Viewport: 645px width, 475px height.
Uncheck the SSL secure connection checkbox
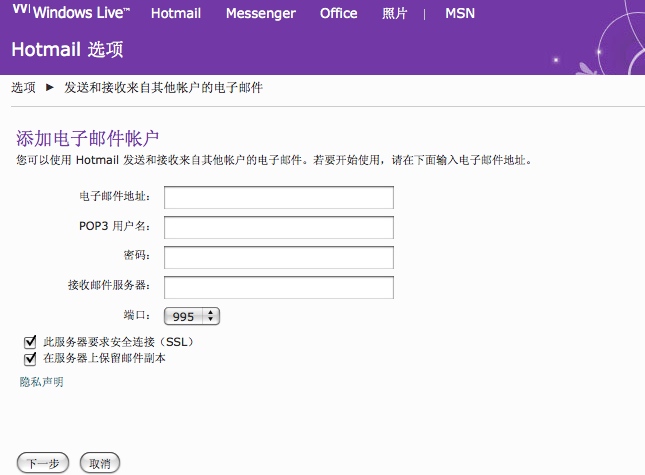(30, 342)
